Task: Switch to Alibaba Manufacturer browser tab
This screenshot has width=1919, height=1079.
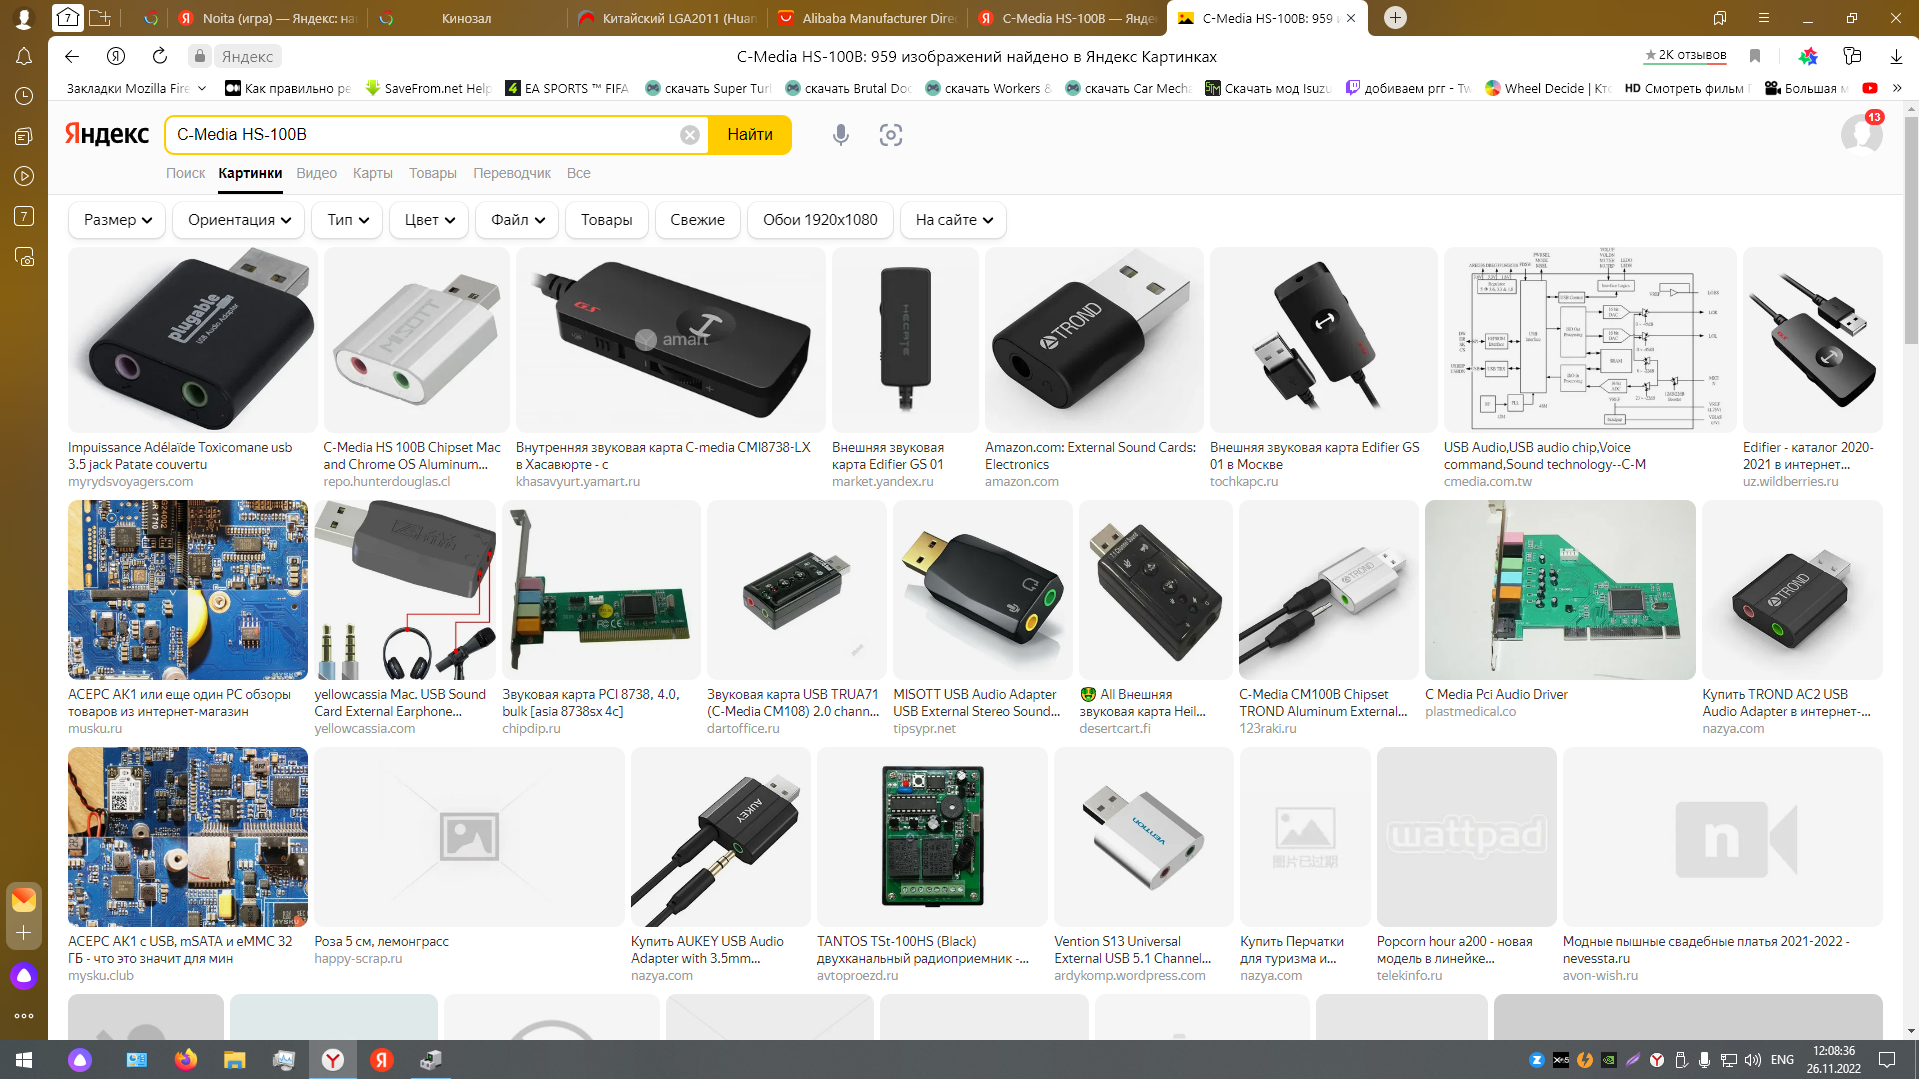Action: [x=868, y=18]
